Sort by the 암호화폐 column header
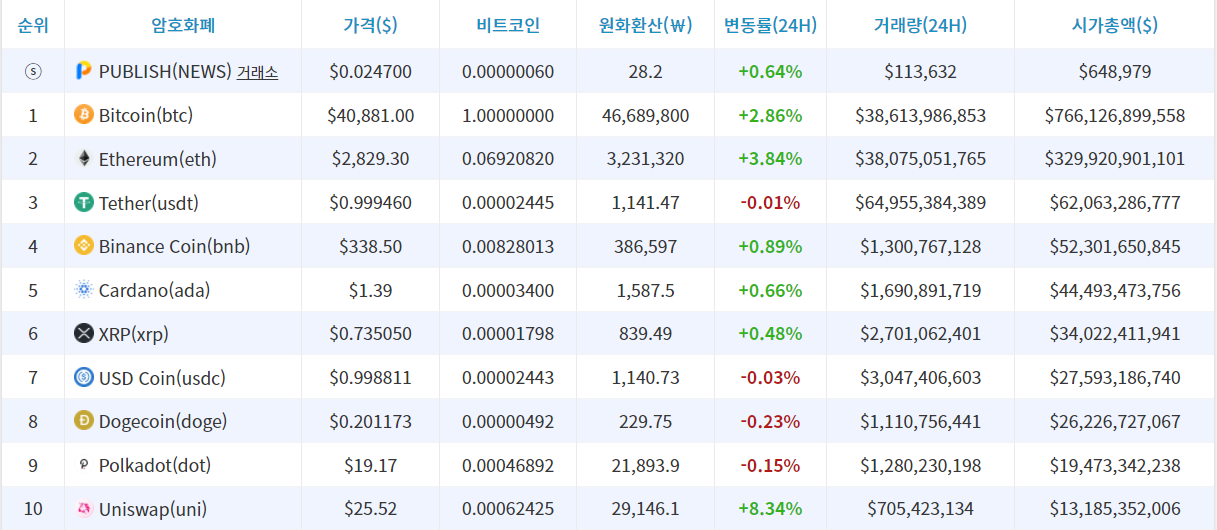This screenshot has height=530, width=1217. point(183,26)
